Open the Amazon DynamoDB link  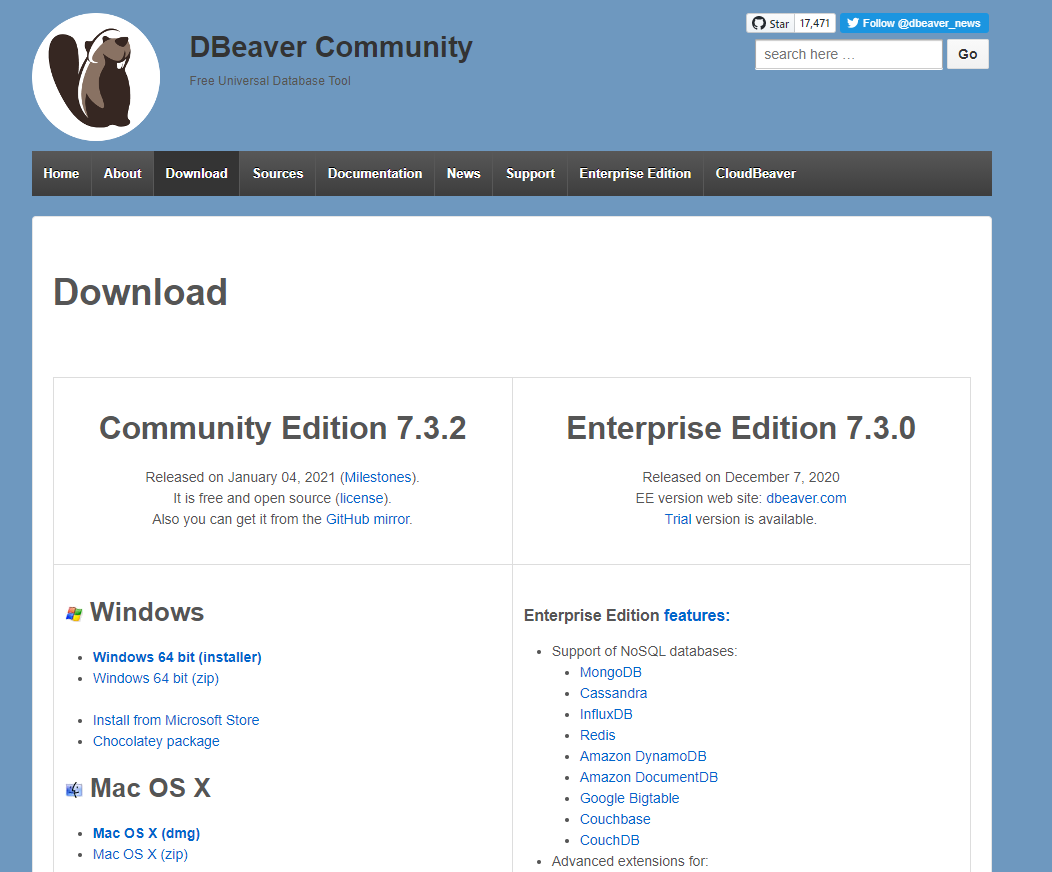(643, 756)
